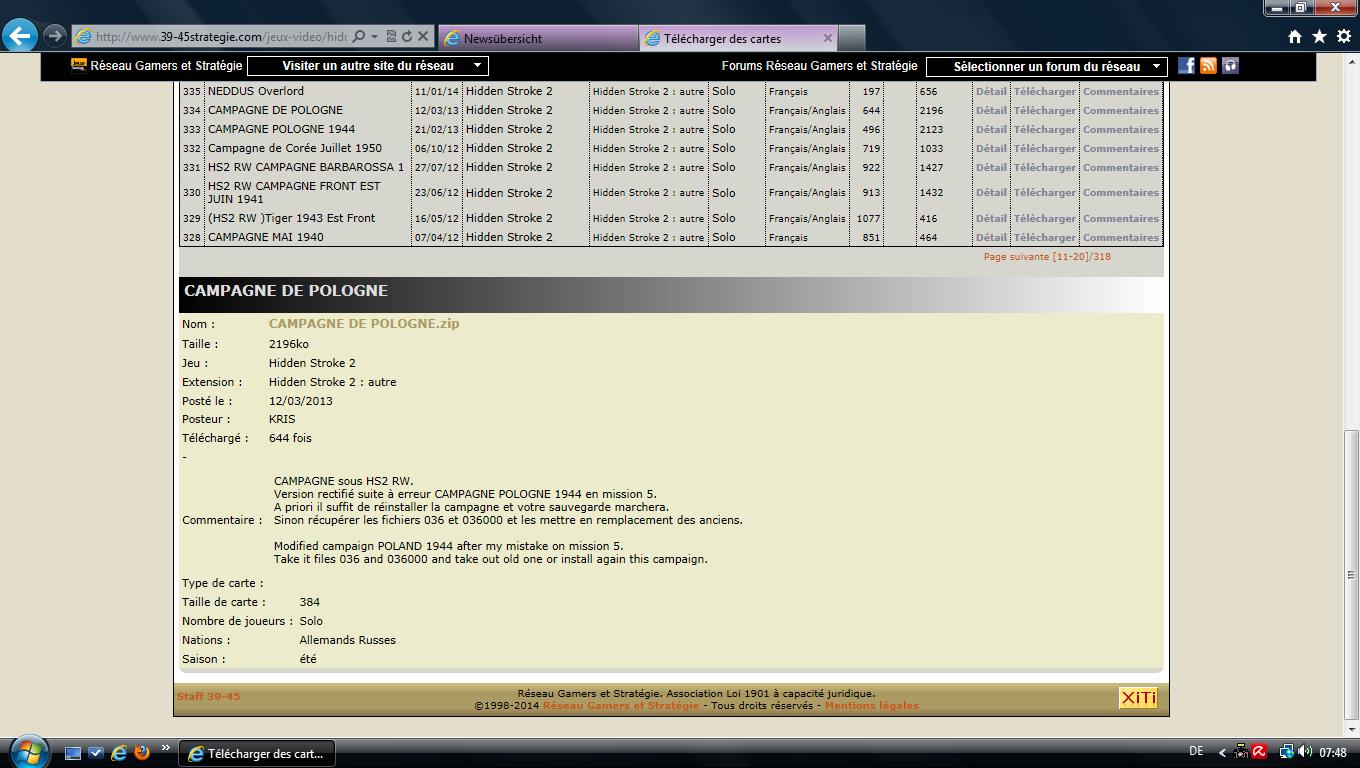
Task: Switch to the Newsübersicht tab
Action: click(538, 38)
